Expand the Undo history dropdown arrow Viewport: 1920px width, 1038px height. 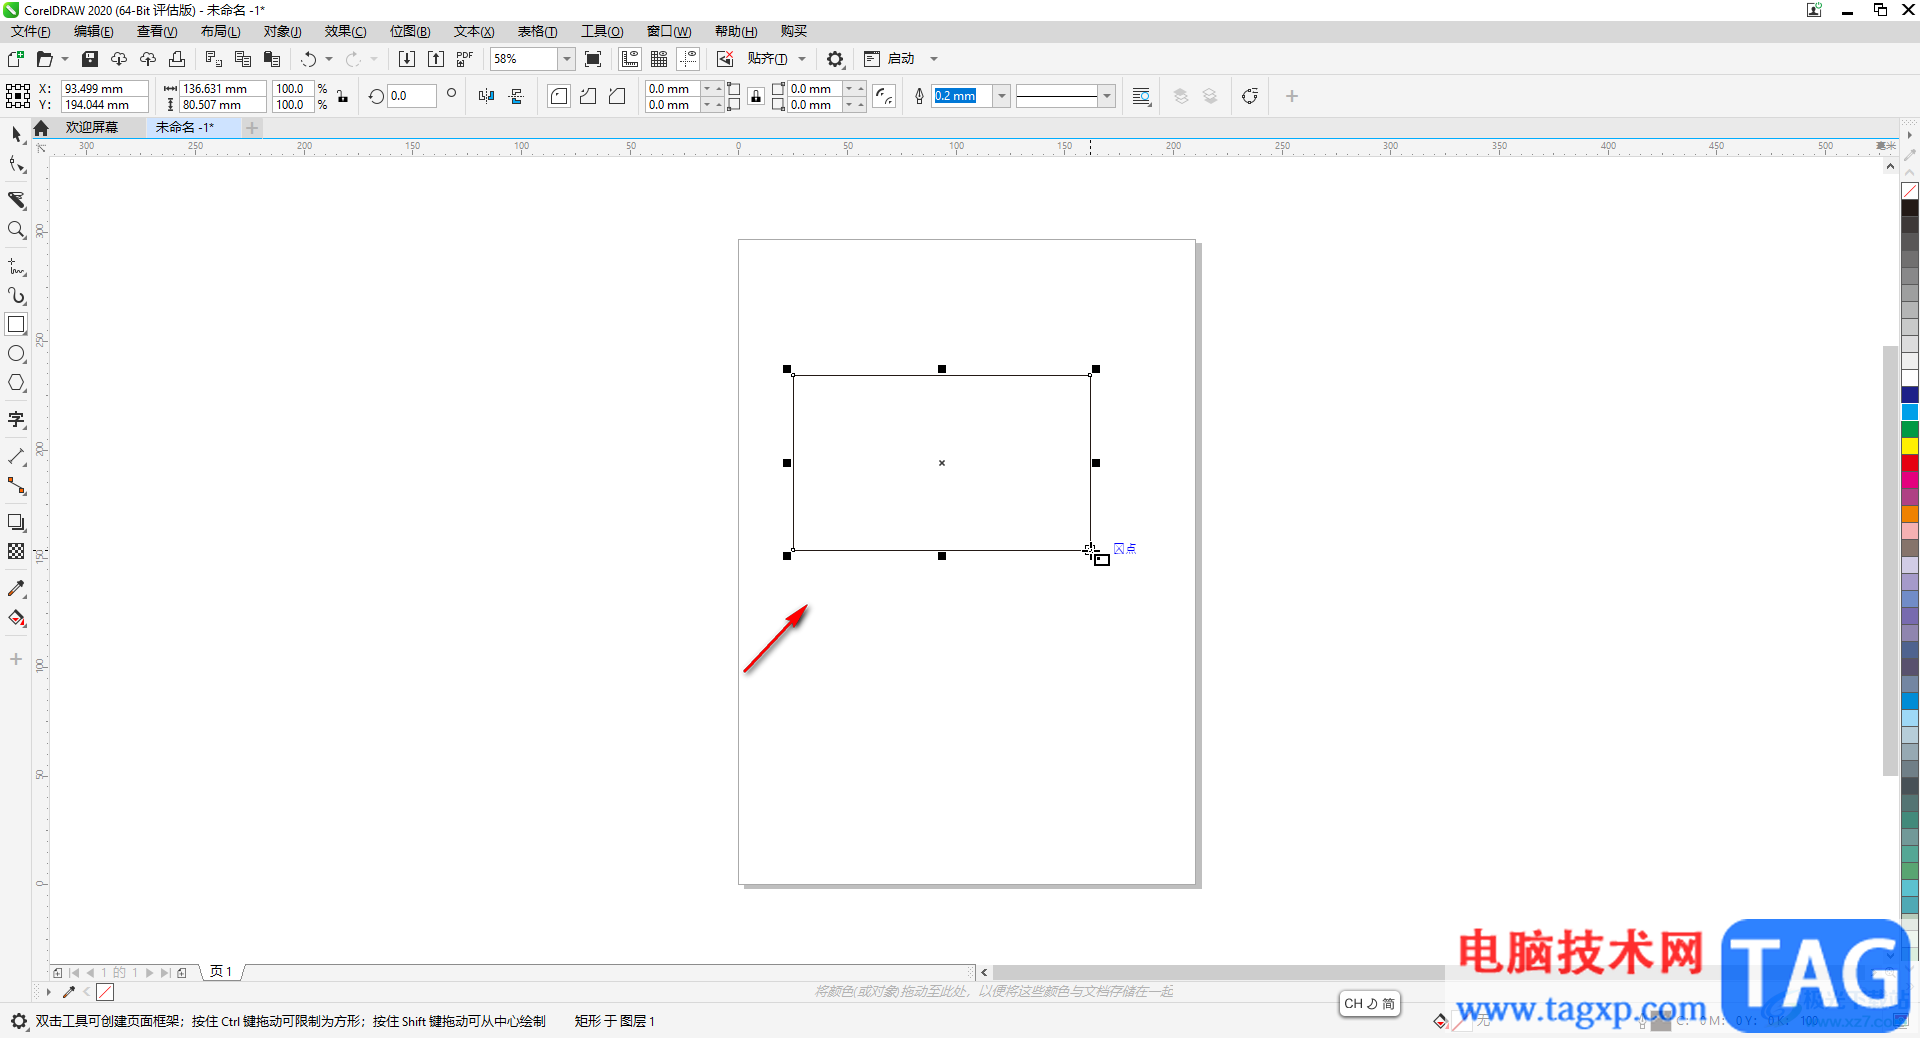(329, 59)
